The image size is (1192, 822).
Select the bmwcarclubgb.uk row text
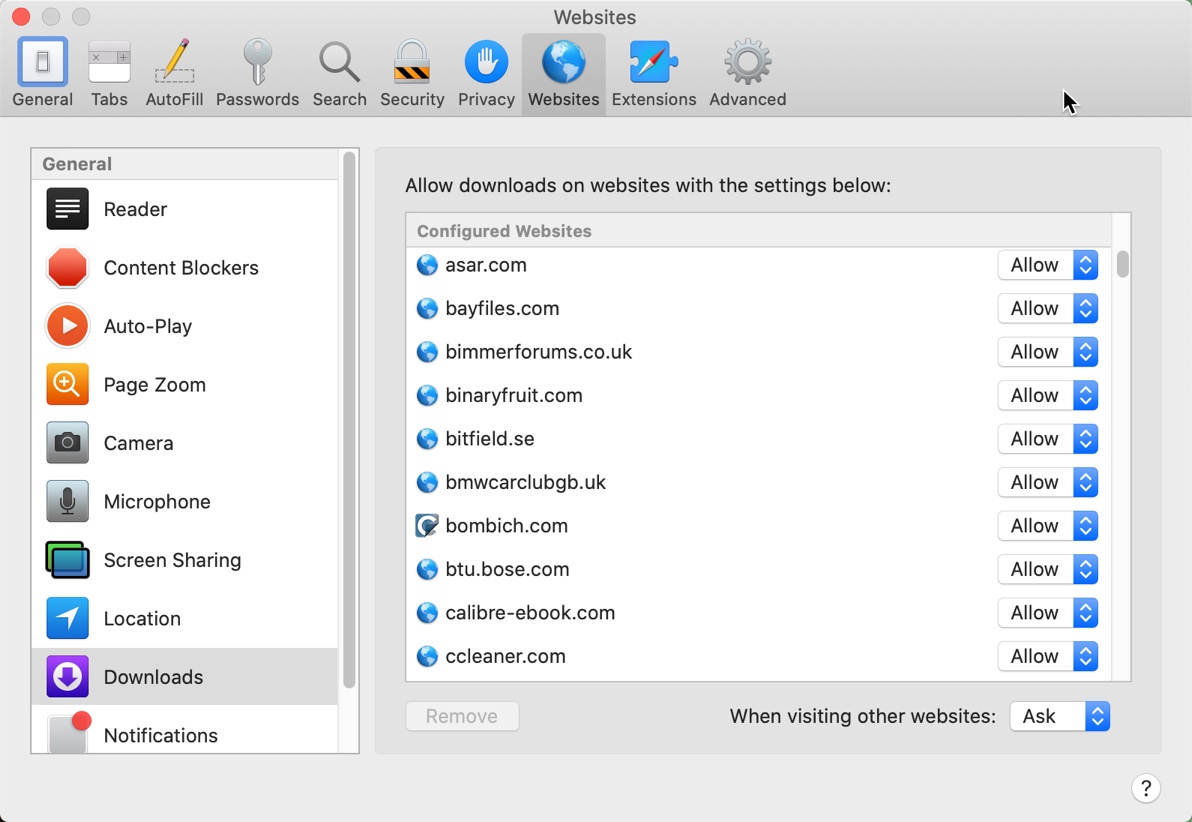525,482
